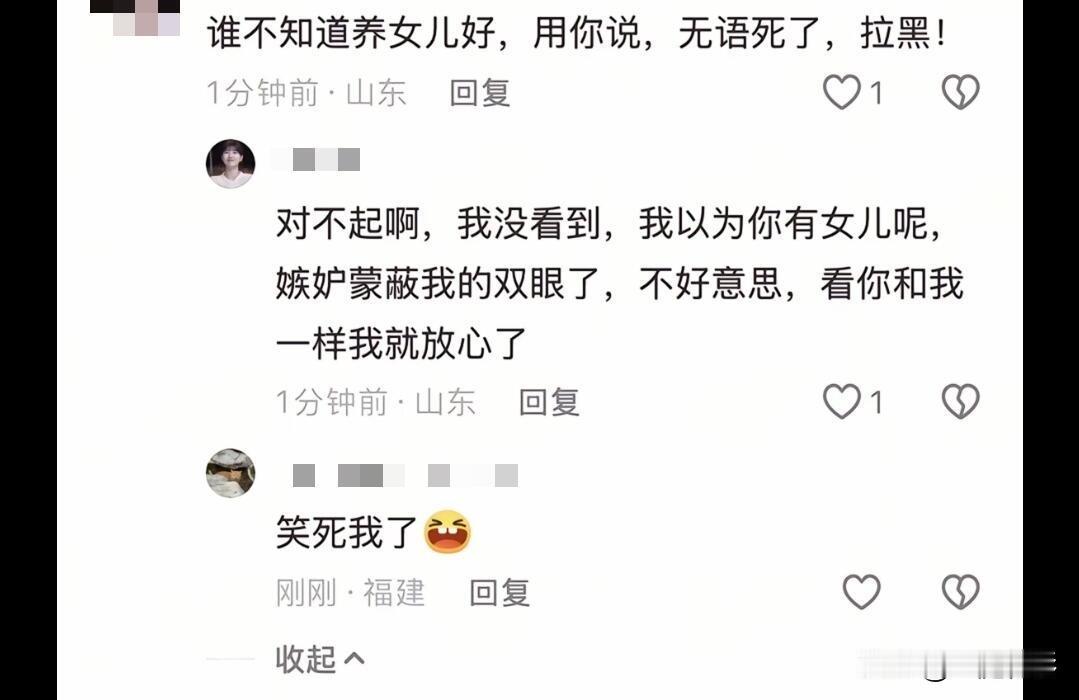Reply to the top 山东 comment about 拉黑
The image size is (1079, 700).
(x=480, y=93)
